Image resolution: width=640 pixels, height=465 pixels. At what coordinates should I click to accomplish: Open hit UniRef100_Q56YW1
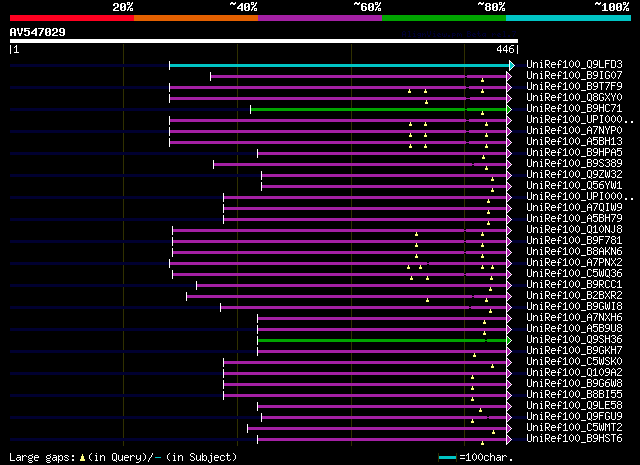pyautogui.click(x=574, y=186)
